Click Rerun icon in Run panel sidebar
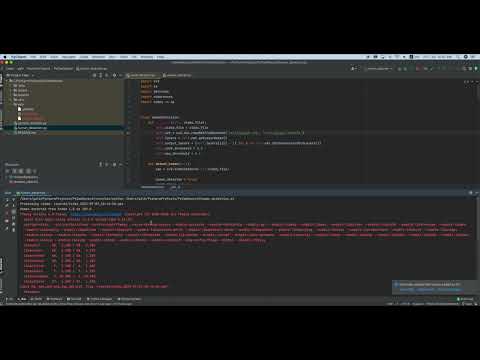Image resolution: width=480 pixels, height=360 pixels. pyautogui.click(x=7, y=200)
